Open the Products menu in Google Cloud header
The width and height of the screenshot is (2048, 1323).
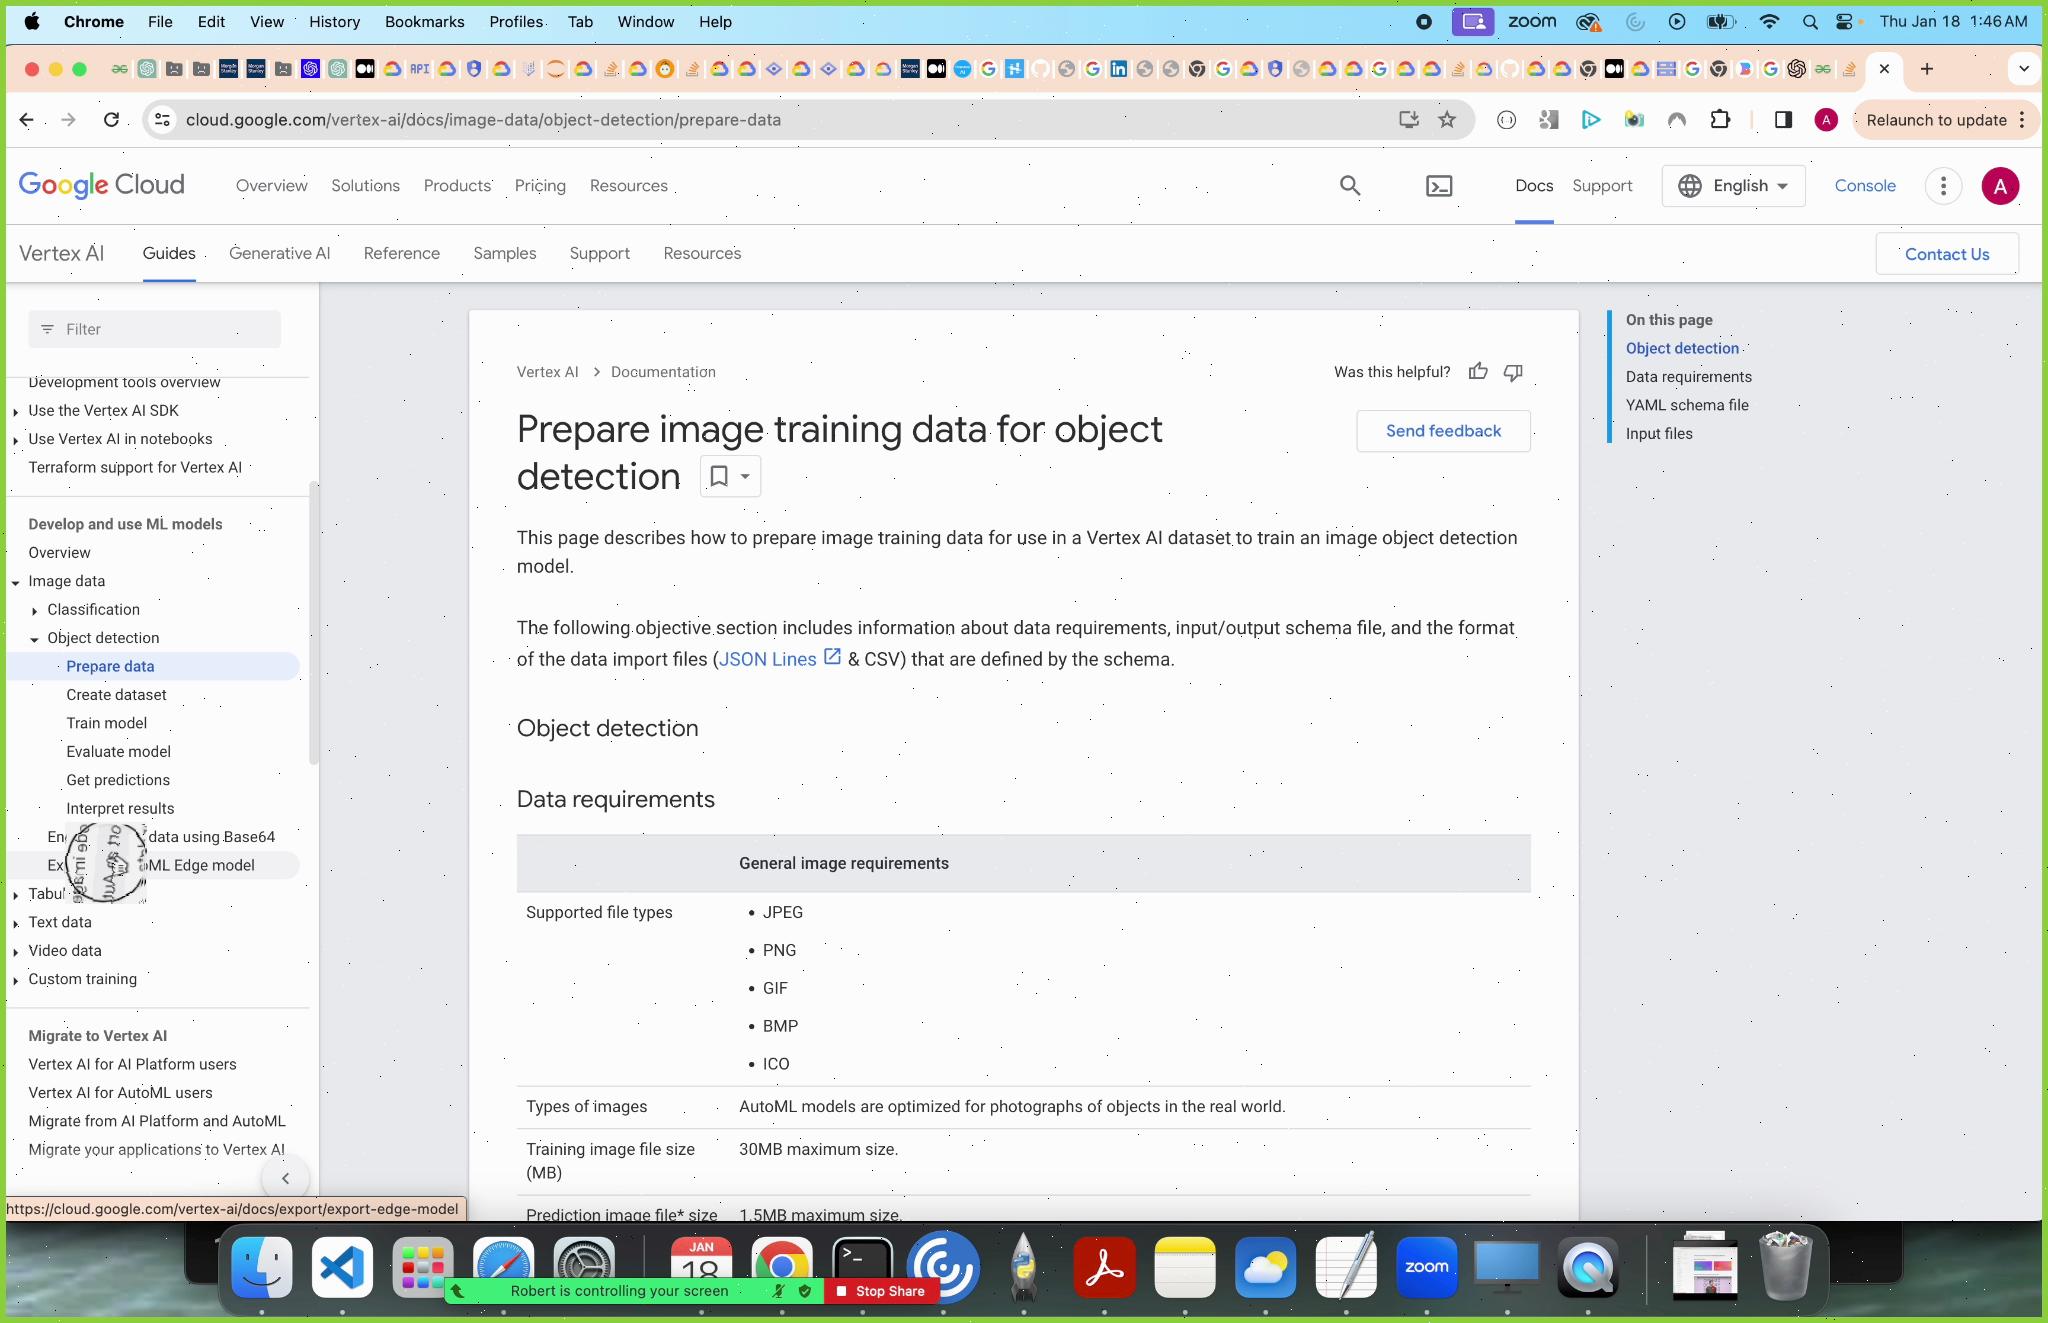click(x=457, y=186)
